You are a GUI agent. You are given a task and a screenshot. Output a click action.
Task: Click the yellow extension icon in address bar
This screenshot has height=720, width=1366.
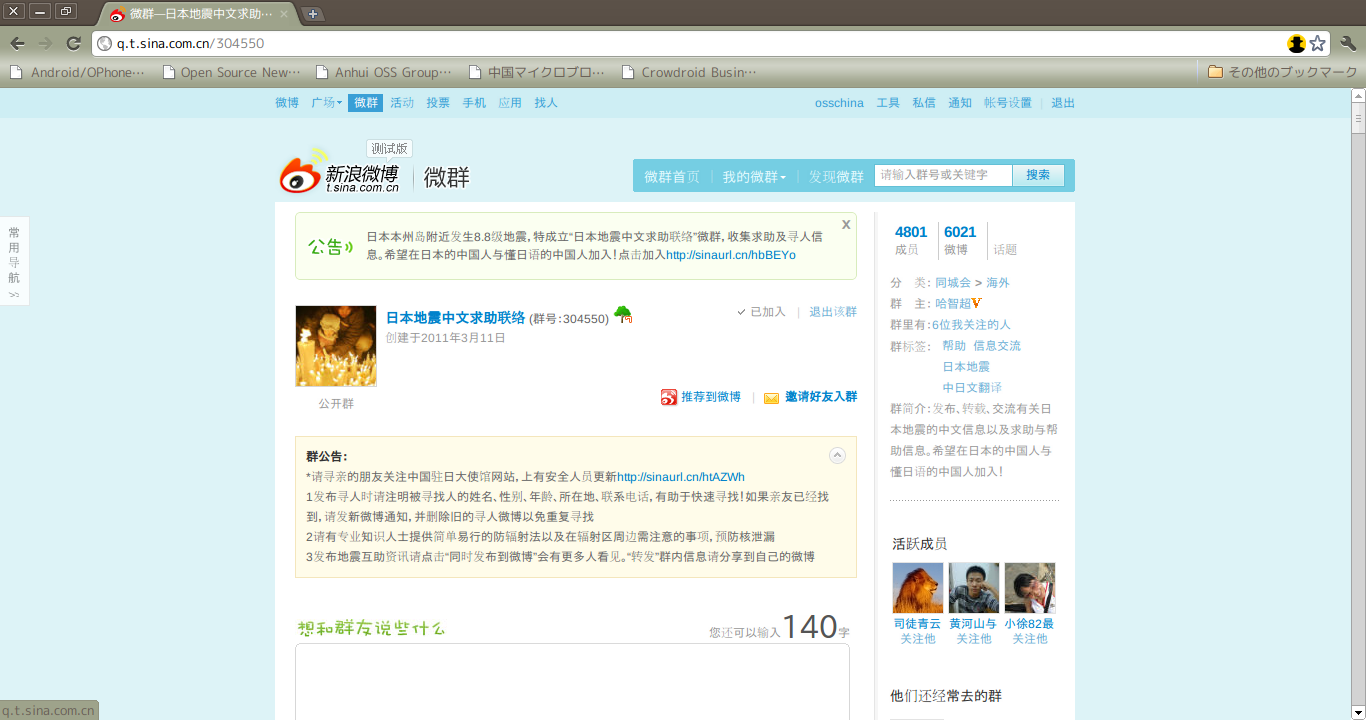(1297, 43)
